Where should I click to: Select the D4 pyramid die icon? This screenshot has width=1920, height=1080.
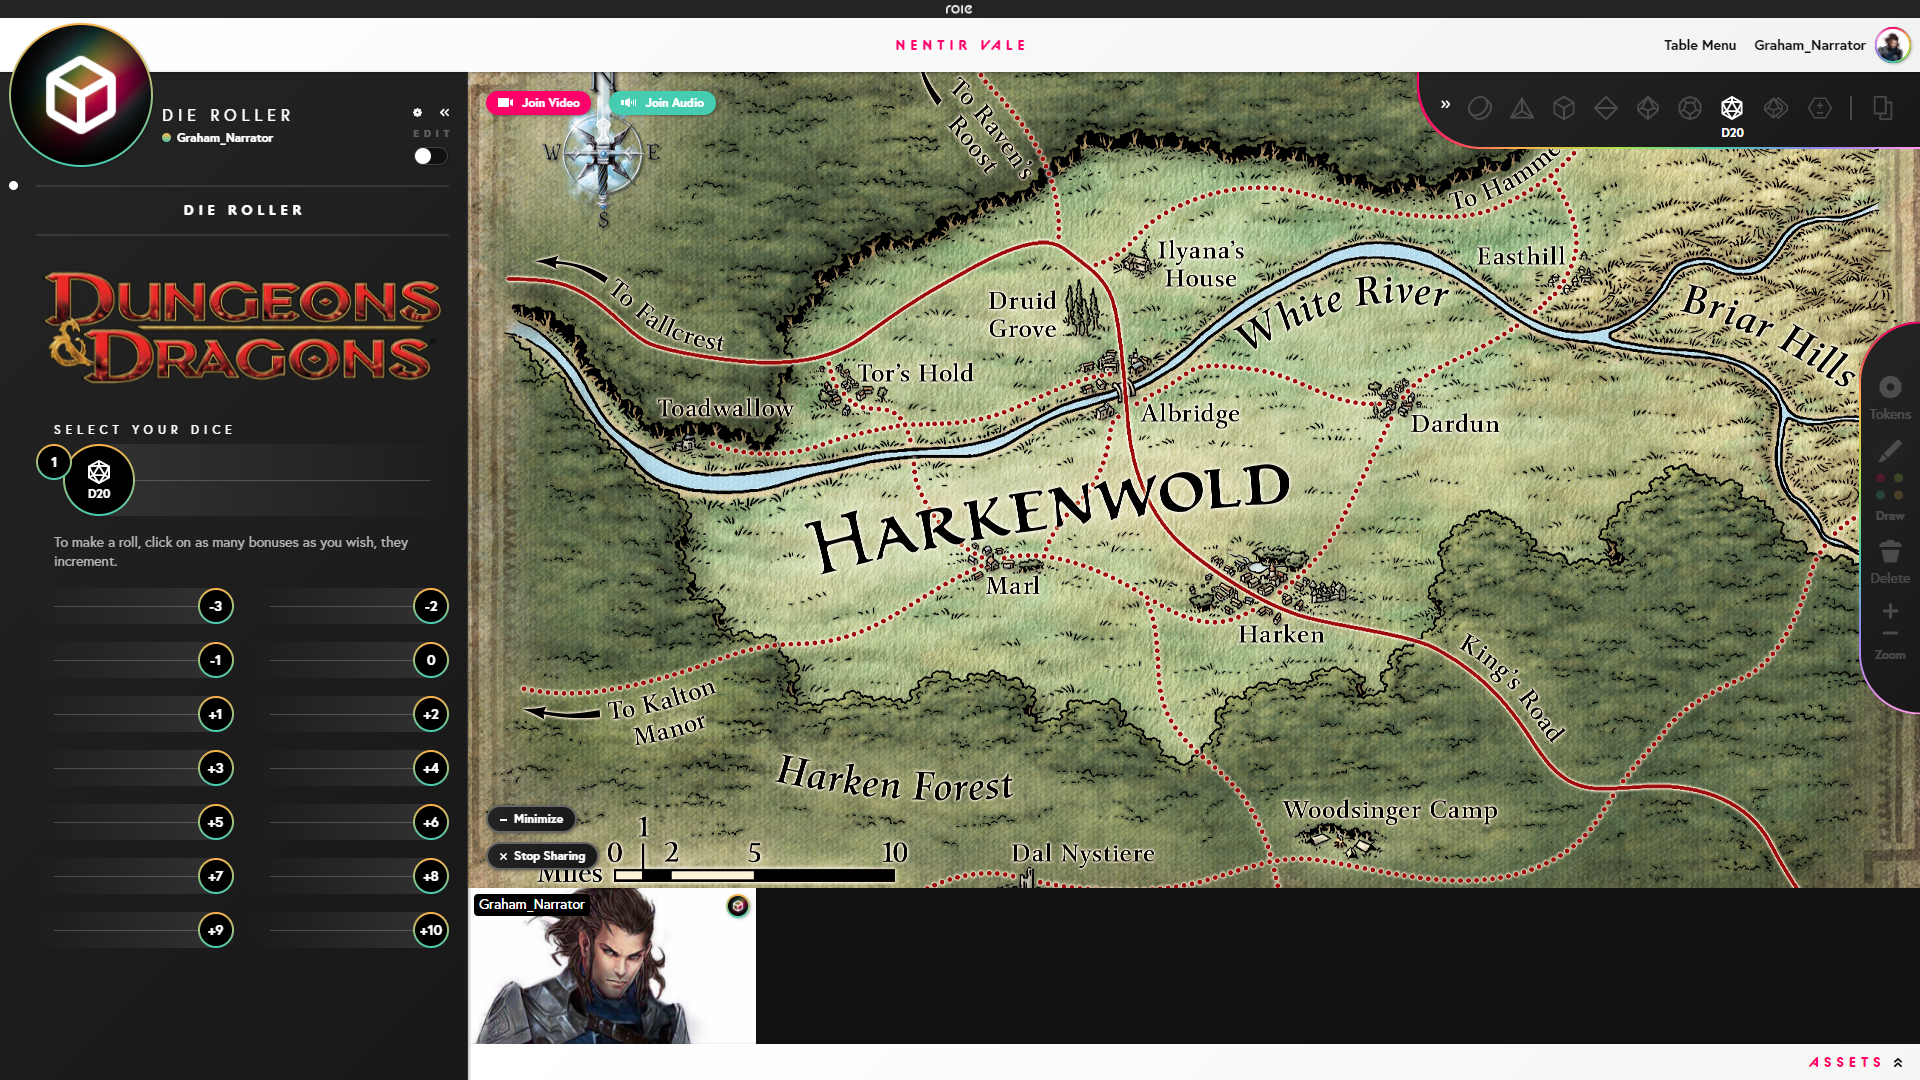[x=1521, y=108]
